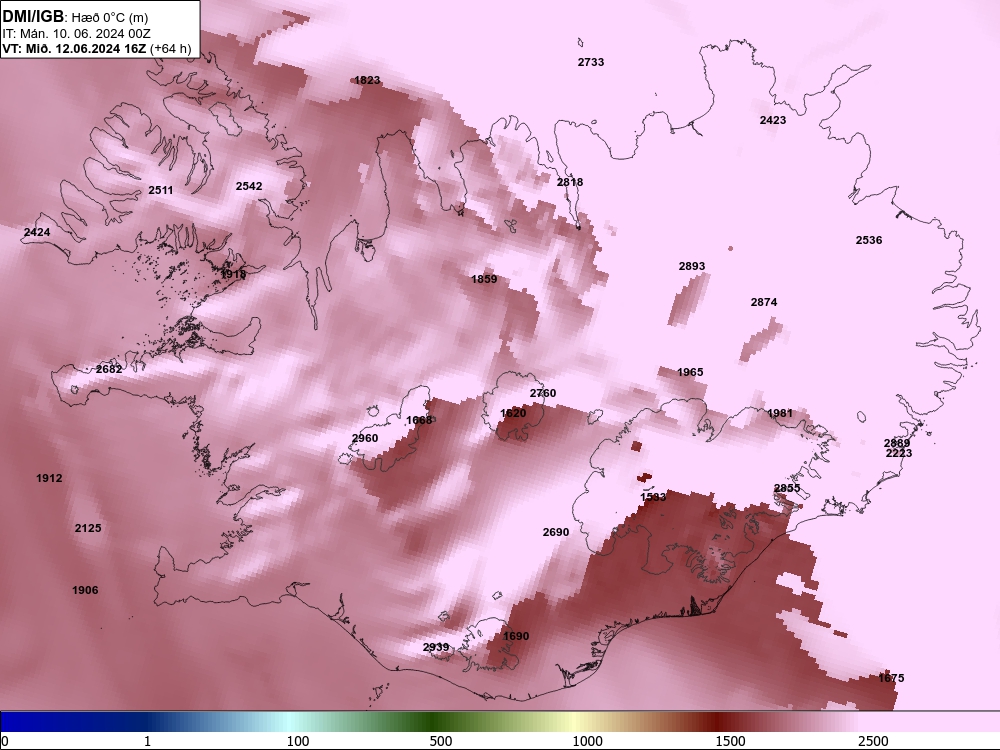The height and width of the screenshot is (750, 1000).
Task: Click the 1965 label
Action: [690, 372]
